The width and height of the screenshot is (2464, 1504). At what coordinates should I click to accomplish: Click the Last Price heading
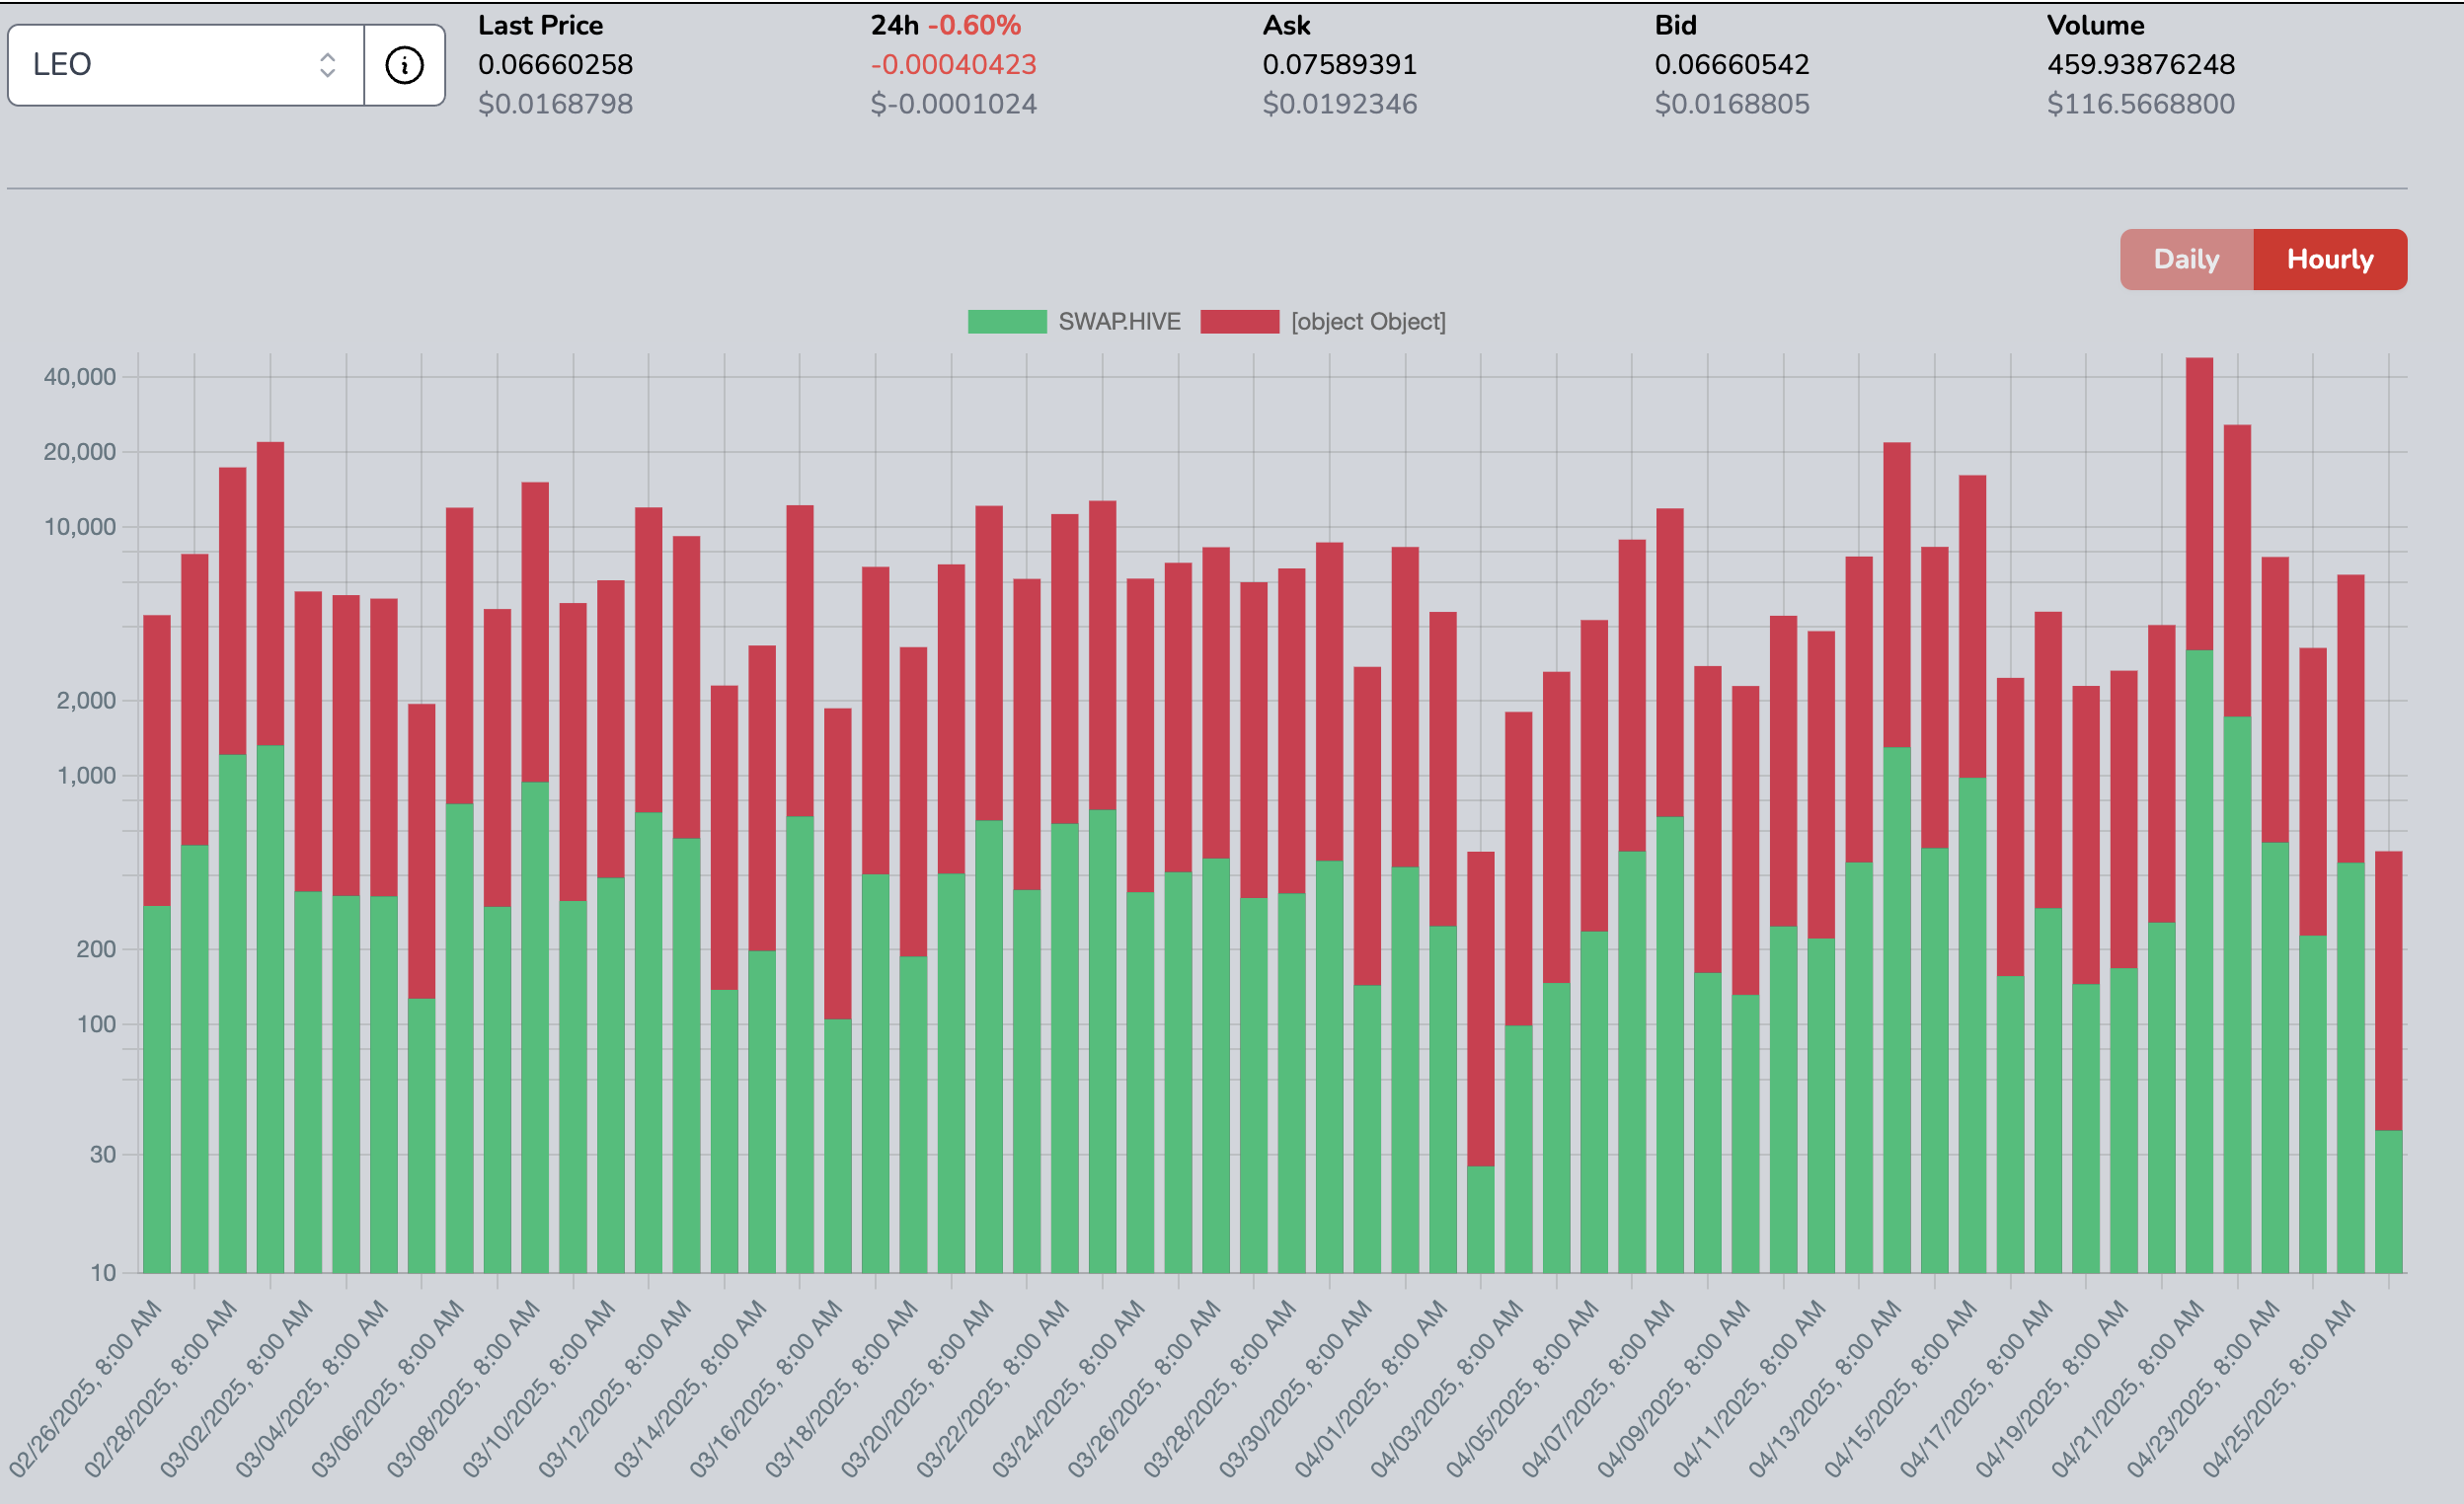pyautogui.click(x=540, y=25)
